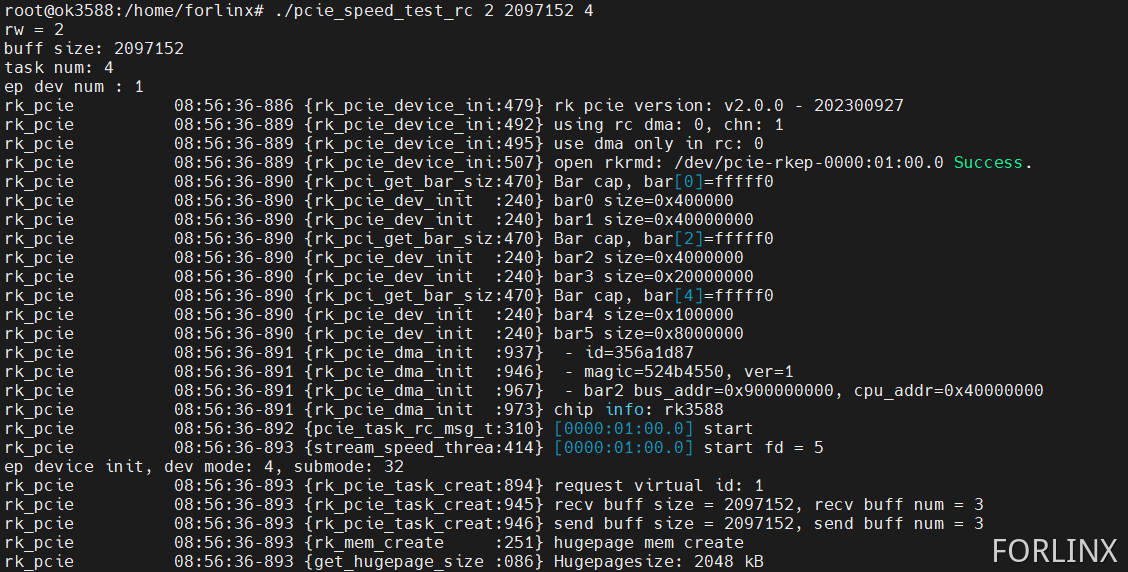Click the task num: 4 line
The width and height of the screenshot is (1128, 572).
[x=58, y=68]
